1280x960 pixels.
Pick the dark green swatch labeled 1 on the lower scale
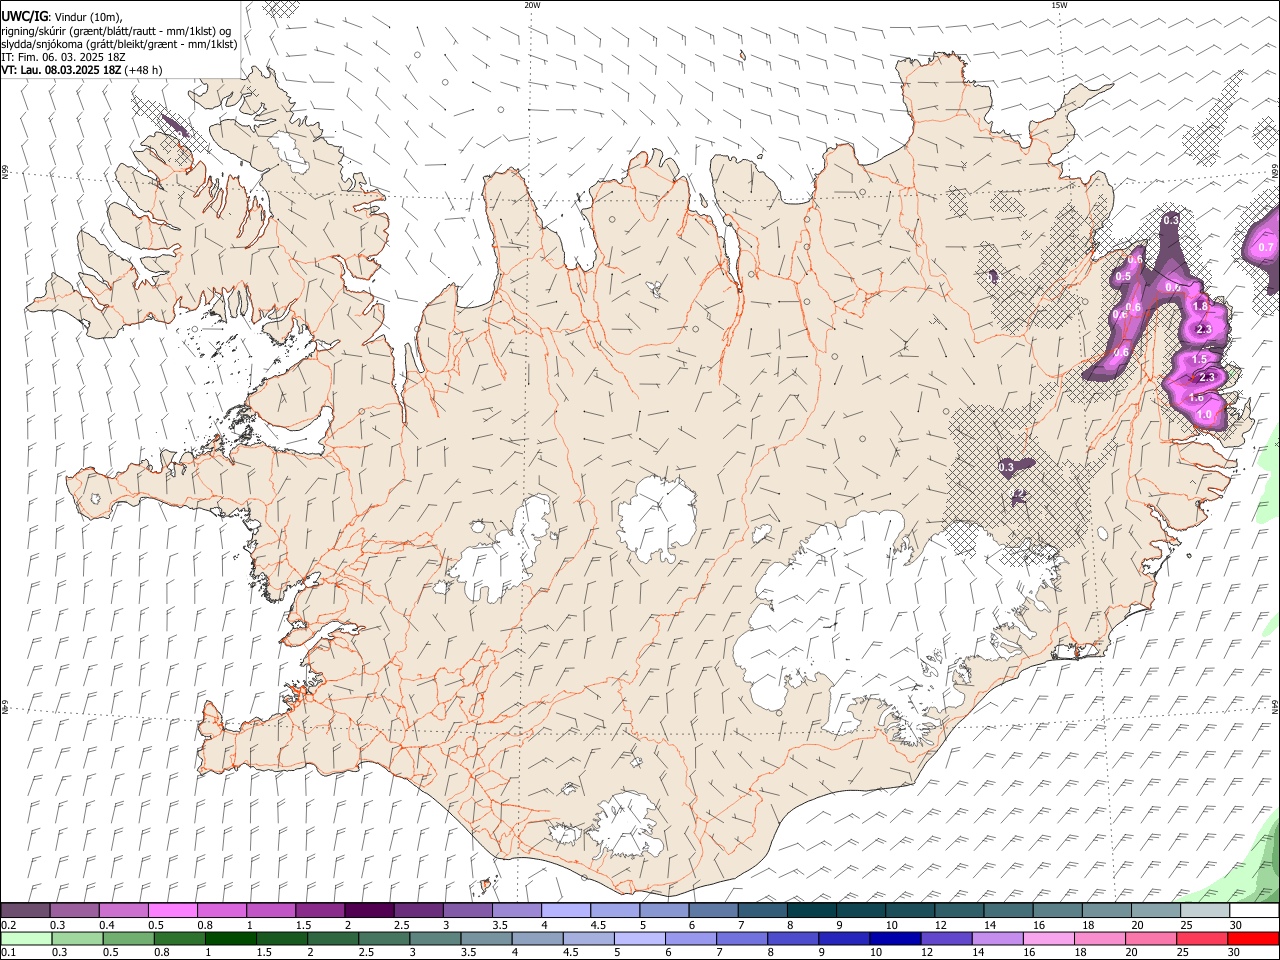coord(232,939)
